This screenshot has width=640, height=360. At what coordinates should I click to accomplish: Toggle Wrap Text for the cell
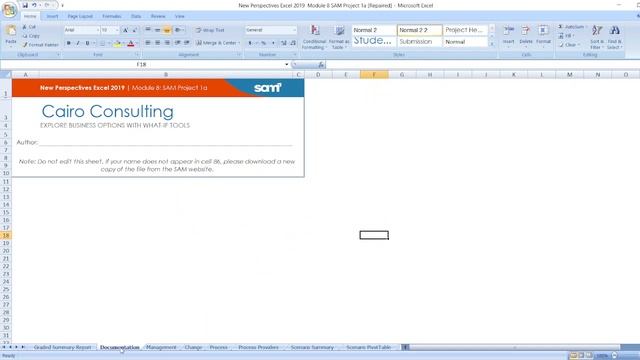click(210, 30)
